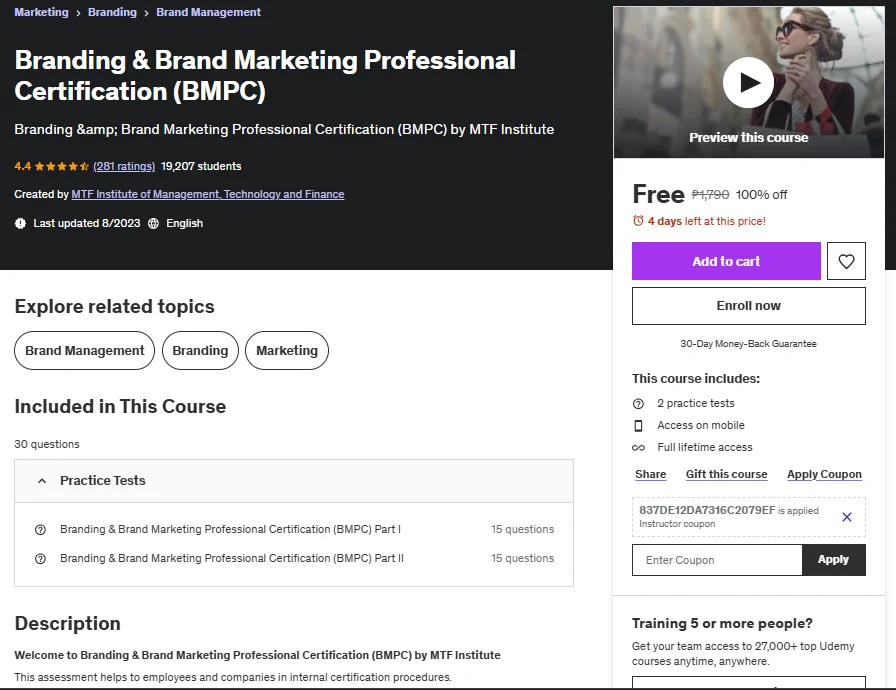
Task: Click the globe language icon
Action: [x=153, y=223]
